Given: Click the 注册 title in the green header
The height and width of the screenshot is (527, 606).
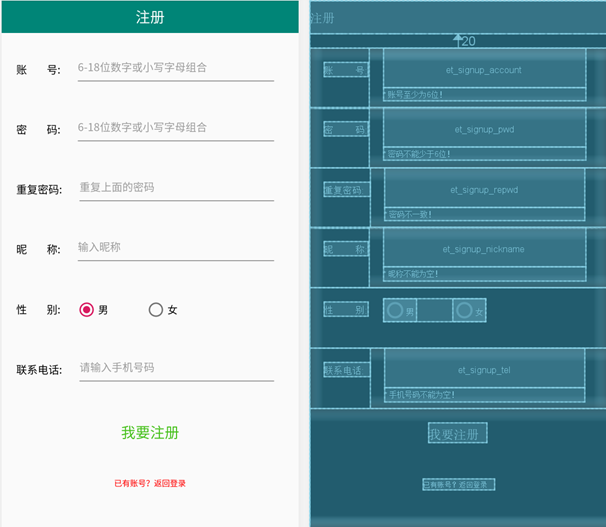Looking at the screenshot, I should click(x=150, y=17).
